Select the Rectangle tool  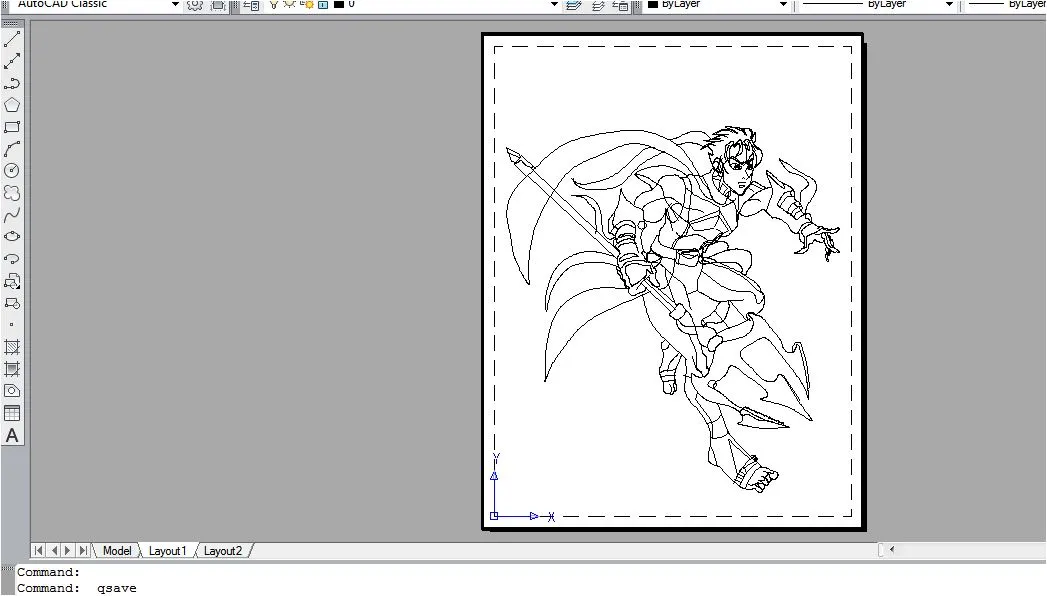[12, 127]
